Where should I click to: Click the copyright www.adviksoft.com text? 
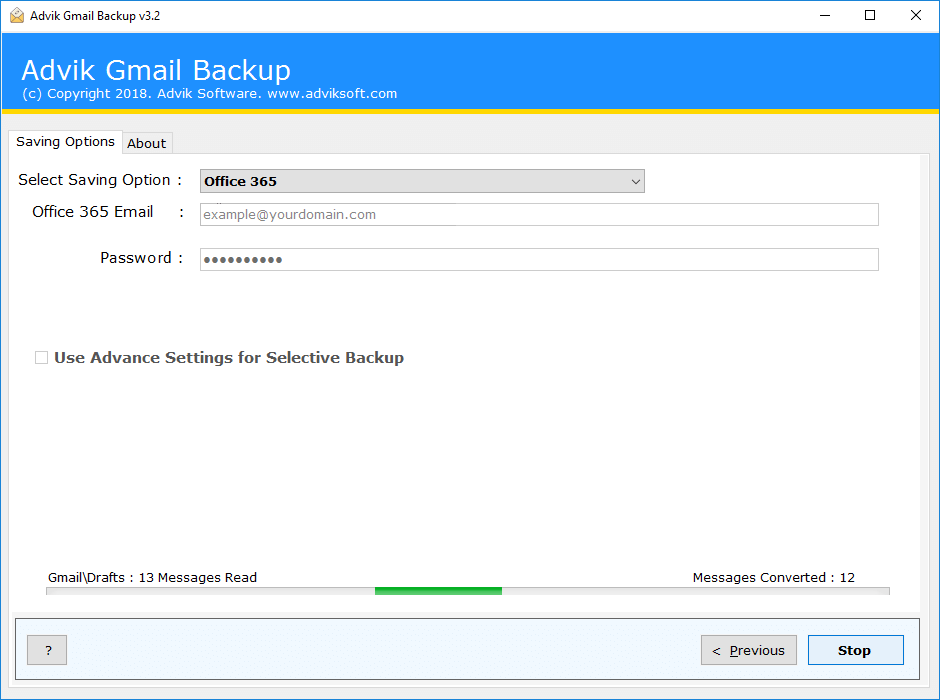point(209,93)
